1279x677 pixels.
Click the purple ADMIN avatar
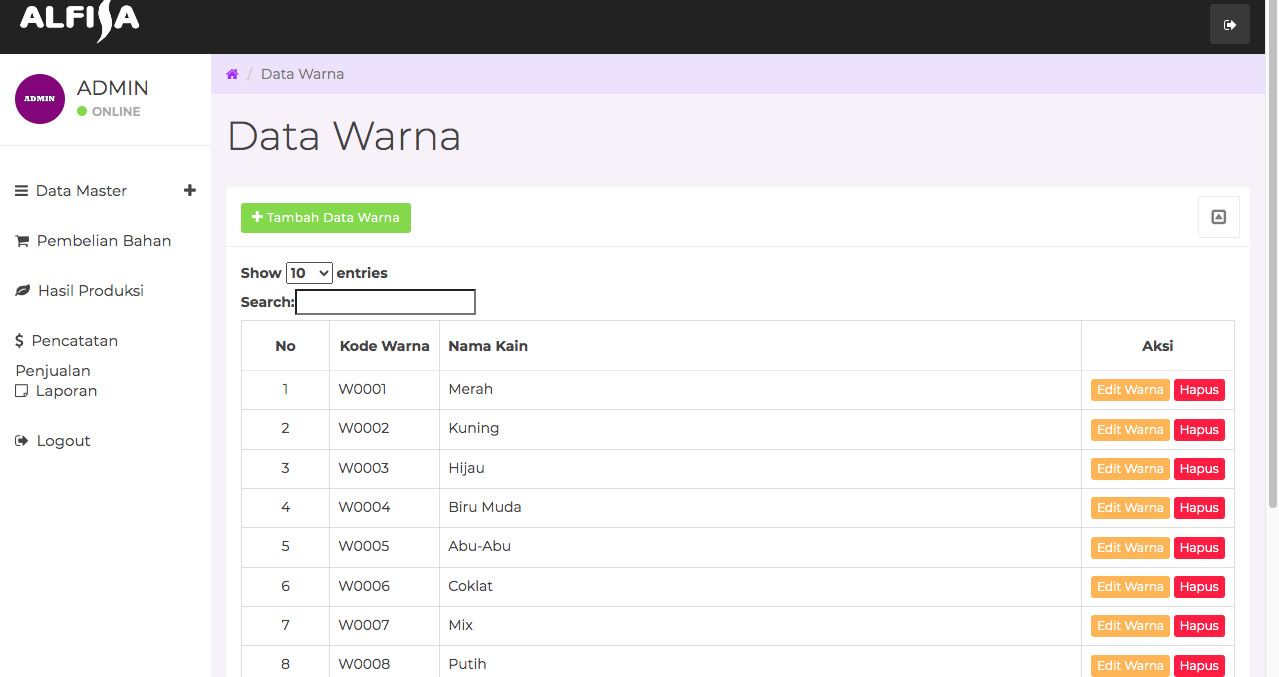click(40, 99)
